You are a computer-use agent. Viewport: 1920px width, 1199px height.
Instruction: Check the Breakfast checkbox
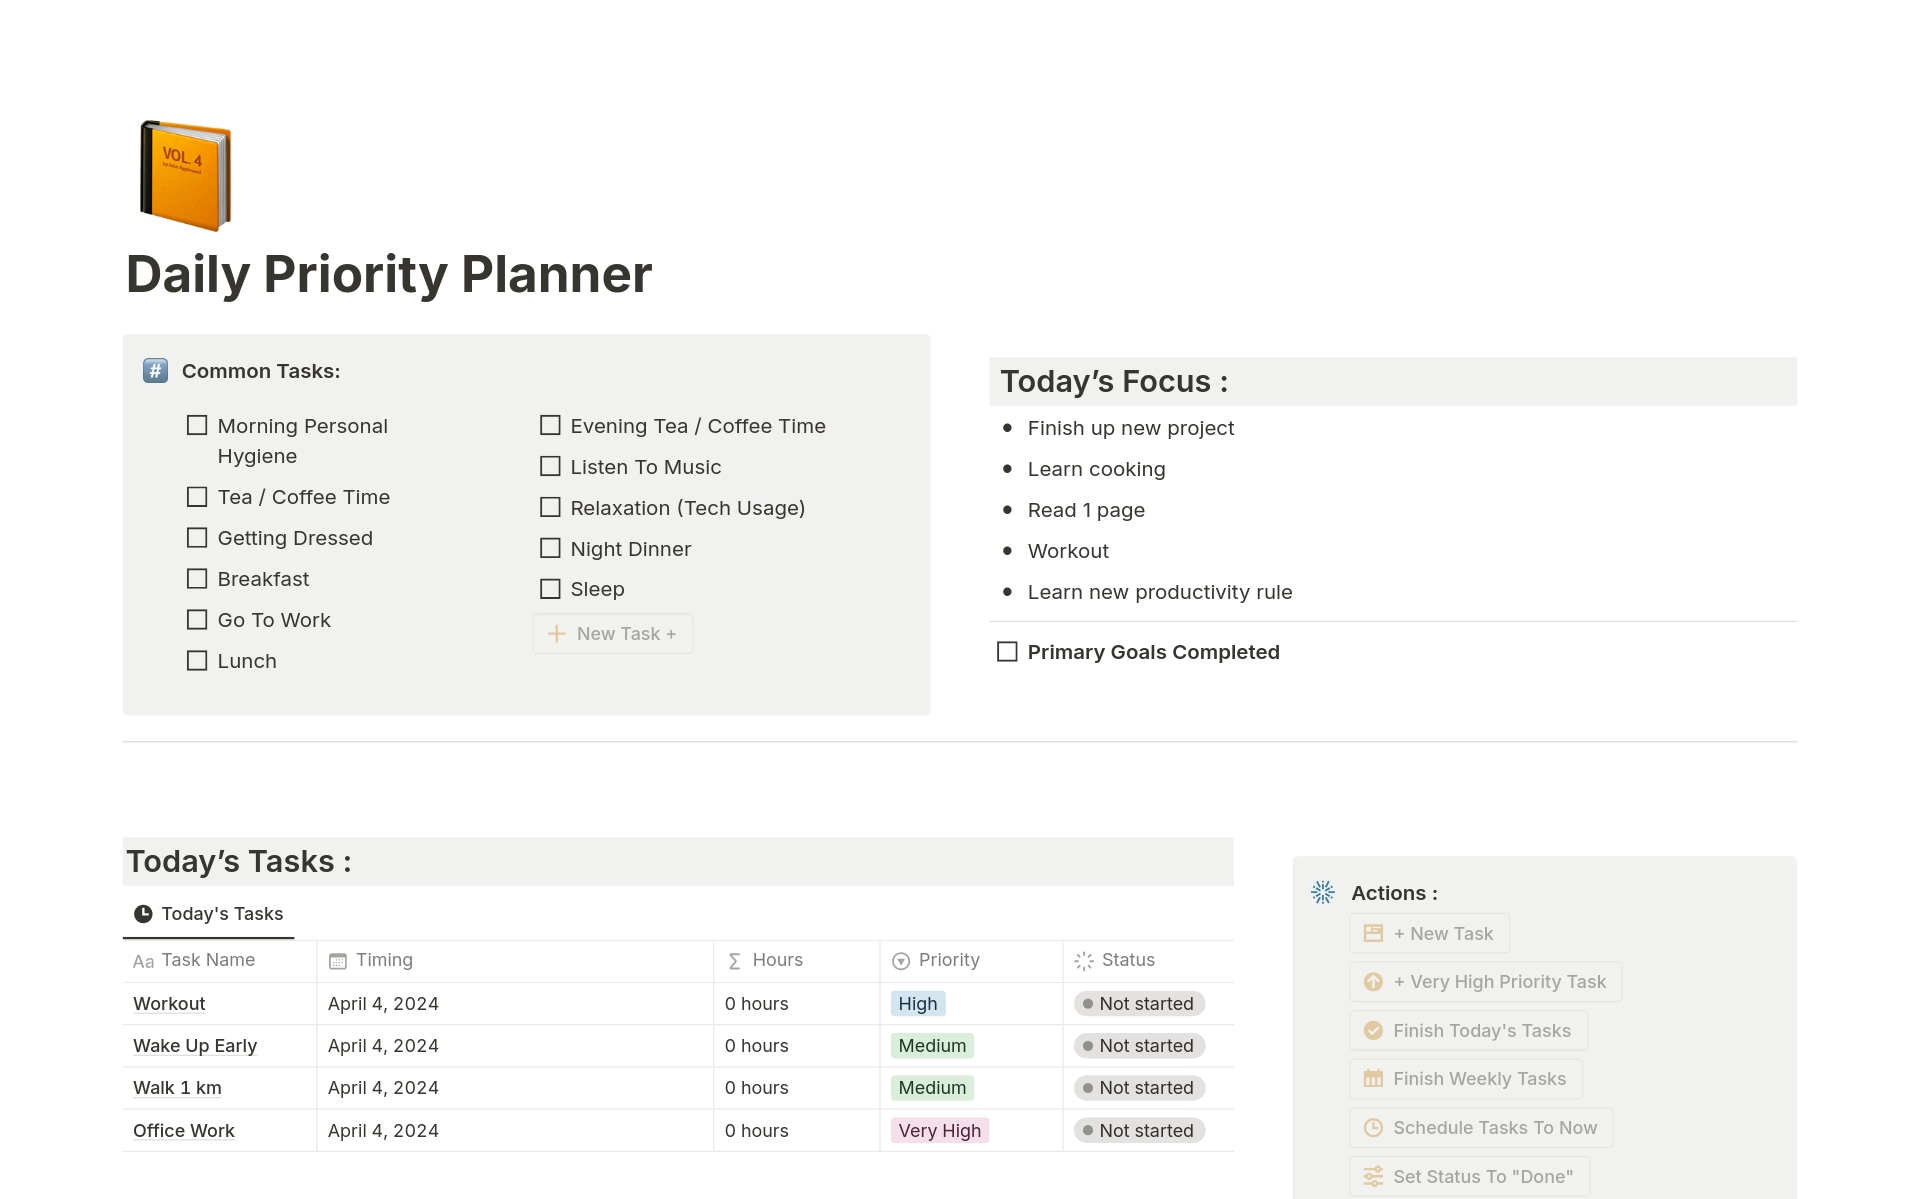pos(196,578)
